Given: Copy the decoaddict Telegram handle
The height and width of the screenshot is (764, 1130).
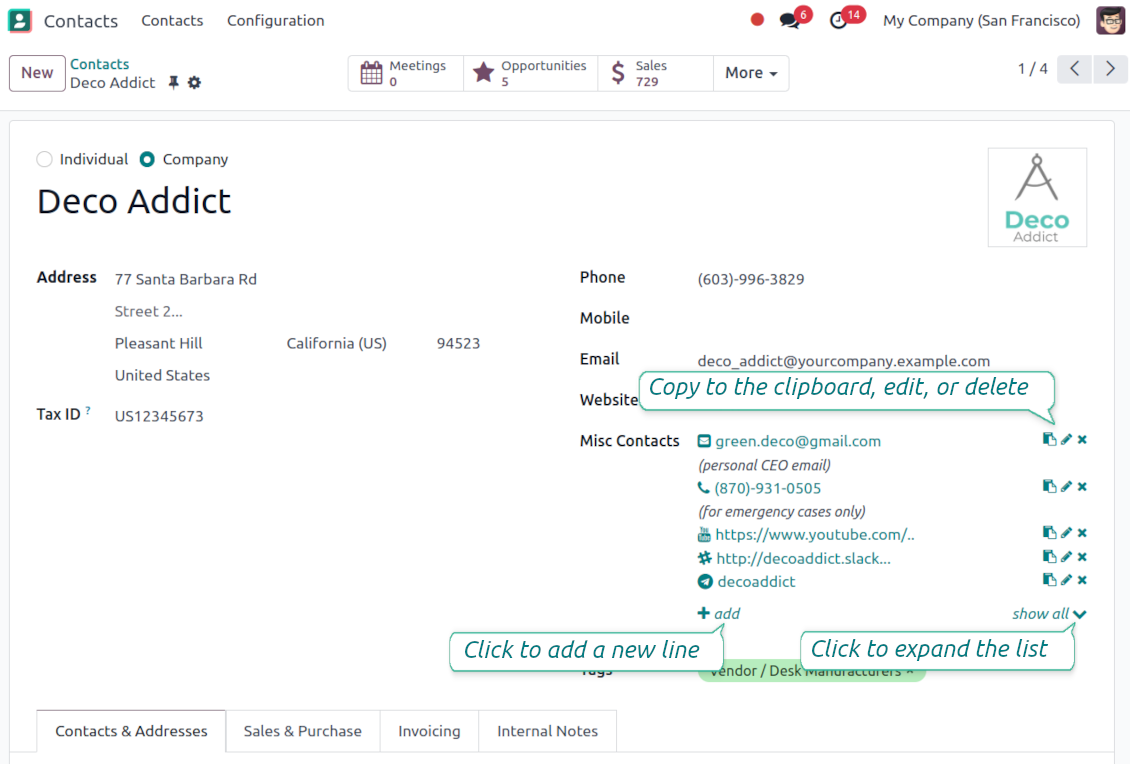Looking at the screenshot, I should [x=1049, y=579].
